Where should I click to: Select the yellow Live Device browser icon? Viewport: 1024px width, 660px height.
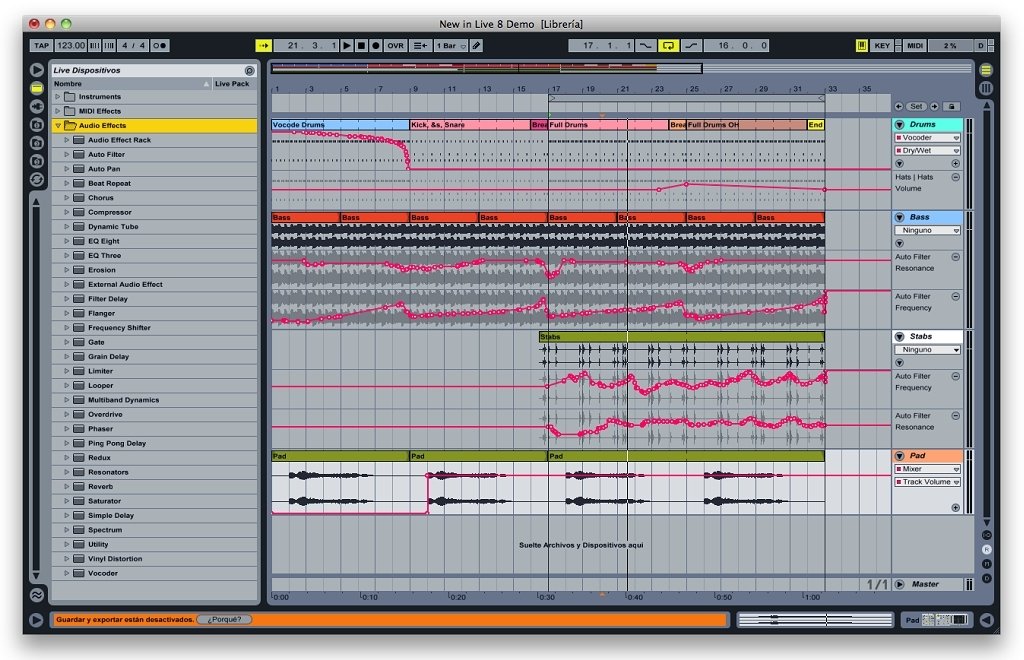coord(37,88)
